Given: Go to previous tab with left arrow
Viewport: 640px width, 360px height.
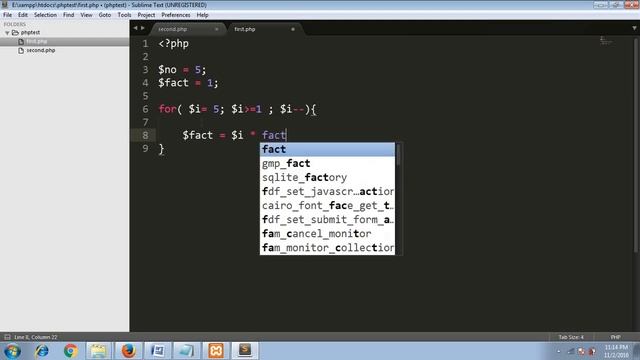Looking at the screenshot, I should pos(136,28).
